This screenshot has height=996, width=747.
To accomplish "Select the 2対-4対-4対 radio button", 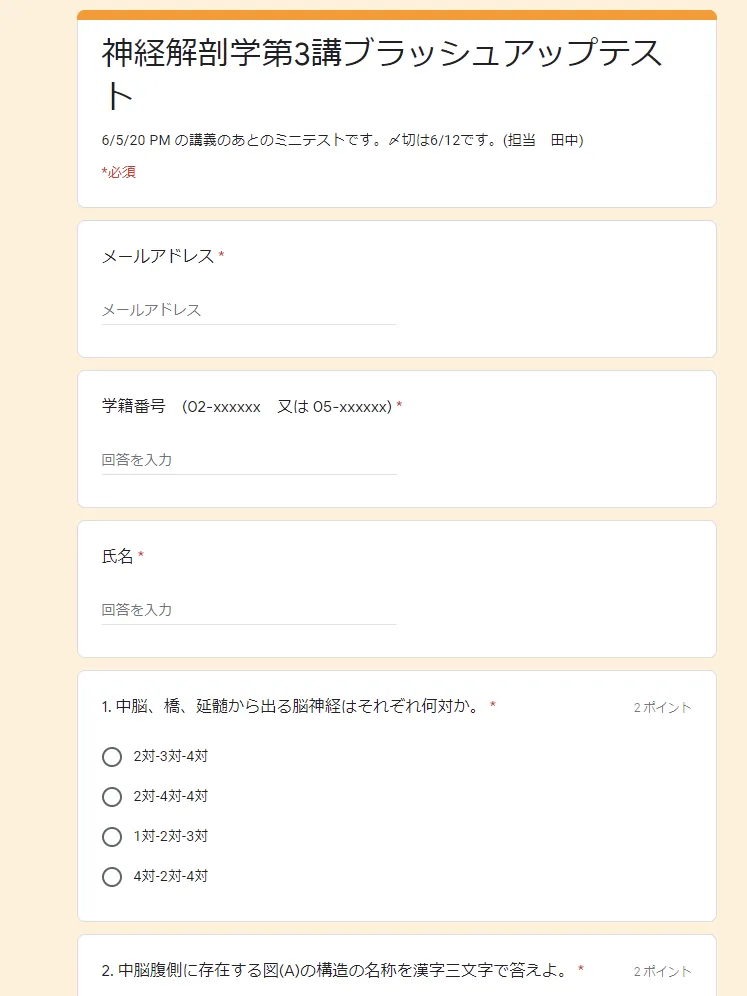I will pyautogui.click(x=112, y=797).
